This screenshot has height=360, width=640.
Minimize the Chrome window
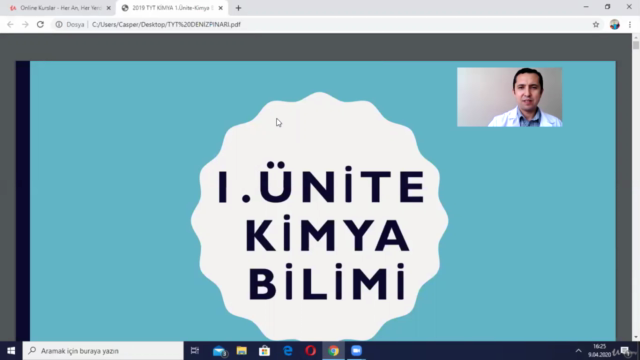tap(586, 7)
